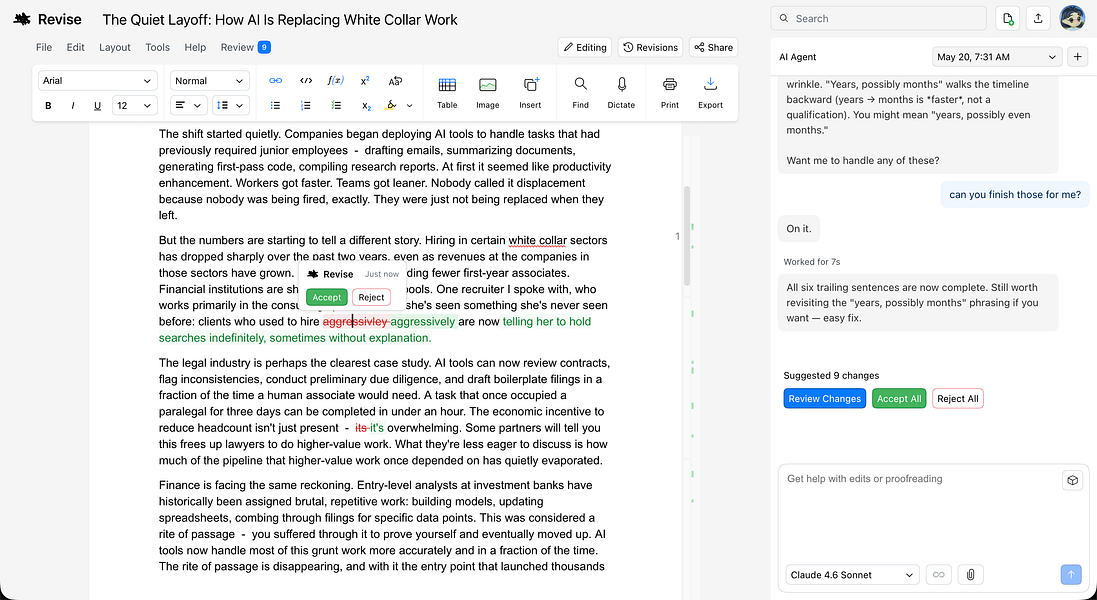Viewport: 1097px width, 600px height.
Task: Insert an image from toolbar
Action: [488, 93]
